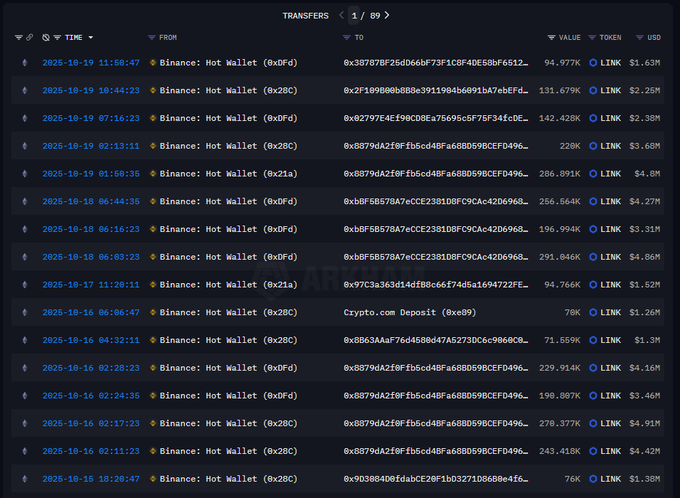Open the TO column filter
Image resolution: width=680 pixels, height=498 pixels.
point(347,37)
